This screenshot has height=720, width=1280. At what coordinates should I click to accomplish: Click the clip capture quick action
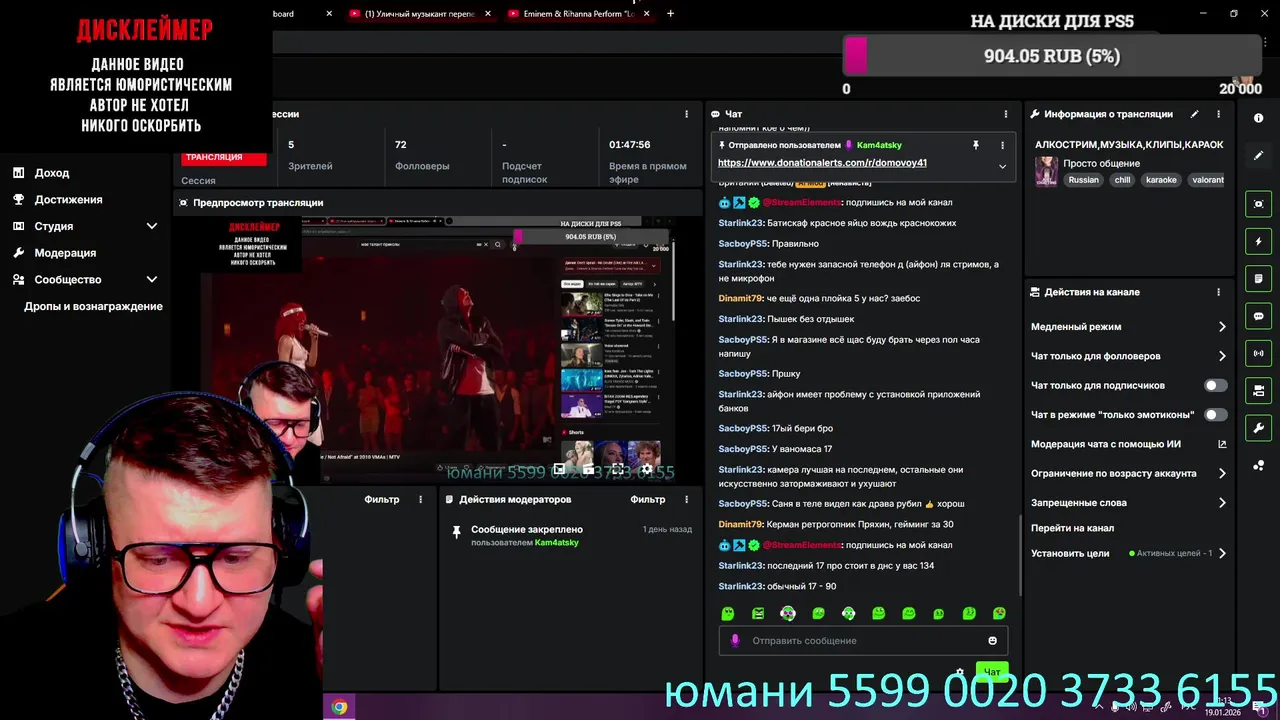(1258, 204)
